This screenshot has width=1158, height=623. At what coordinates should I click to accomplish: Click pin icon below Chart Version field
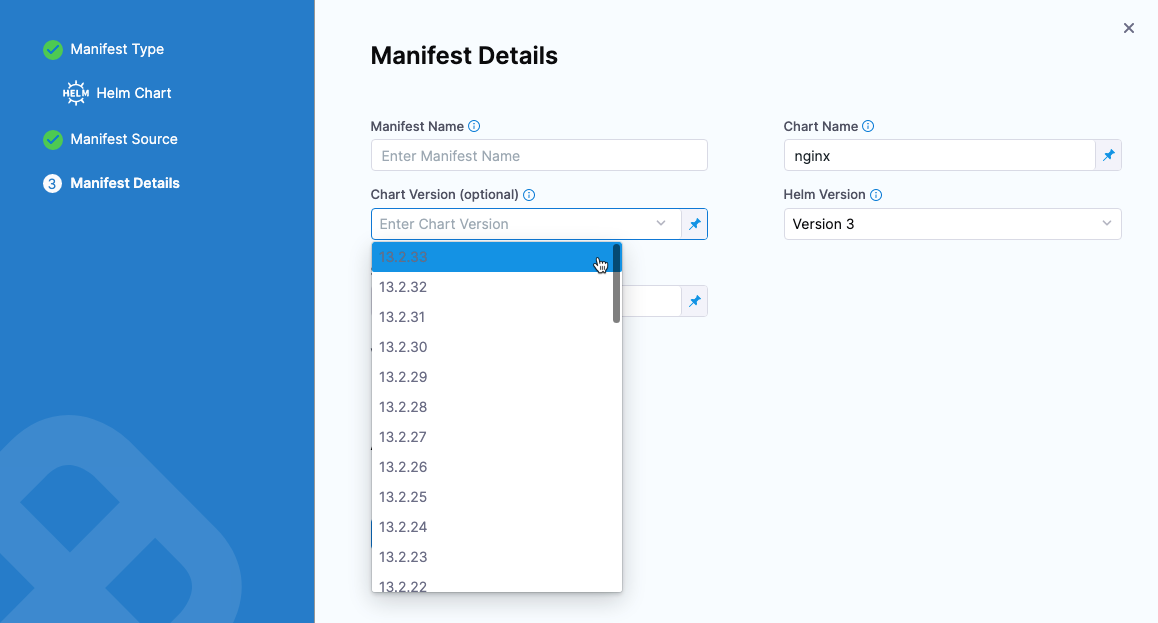pos(694,301)
